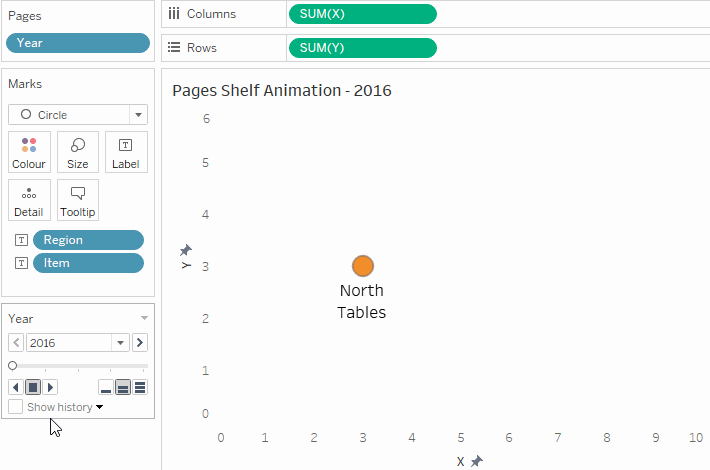Open the 2016 year dropdown
The image size is (710, 470).
(120, 343)
